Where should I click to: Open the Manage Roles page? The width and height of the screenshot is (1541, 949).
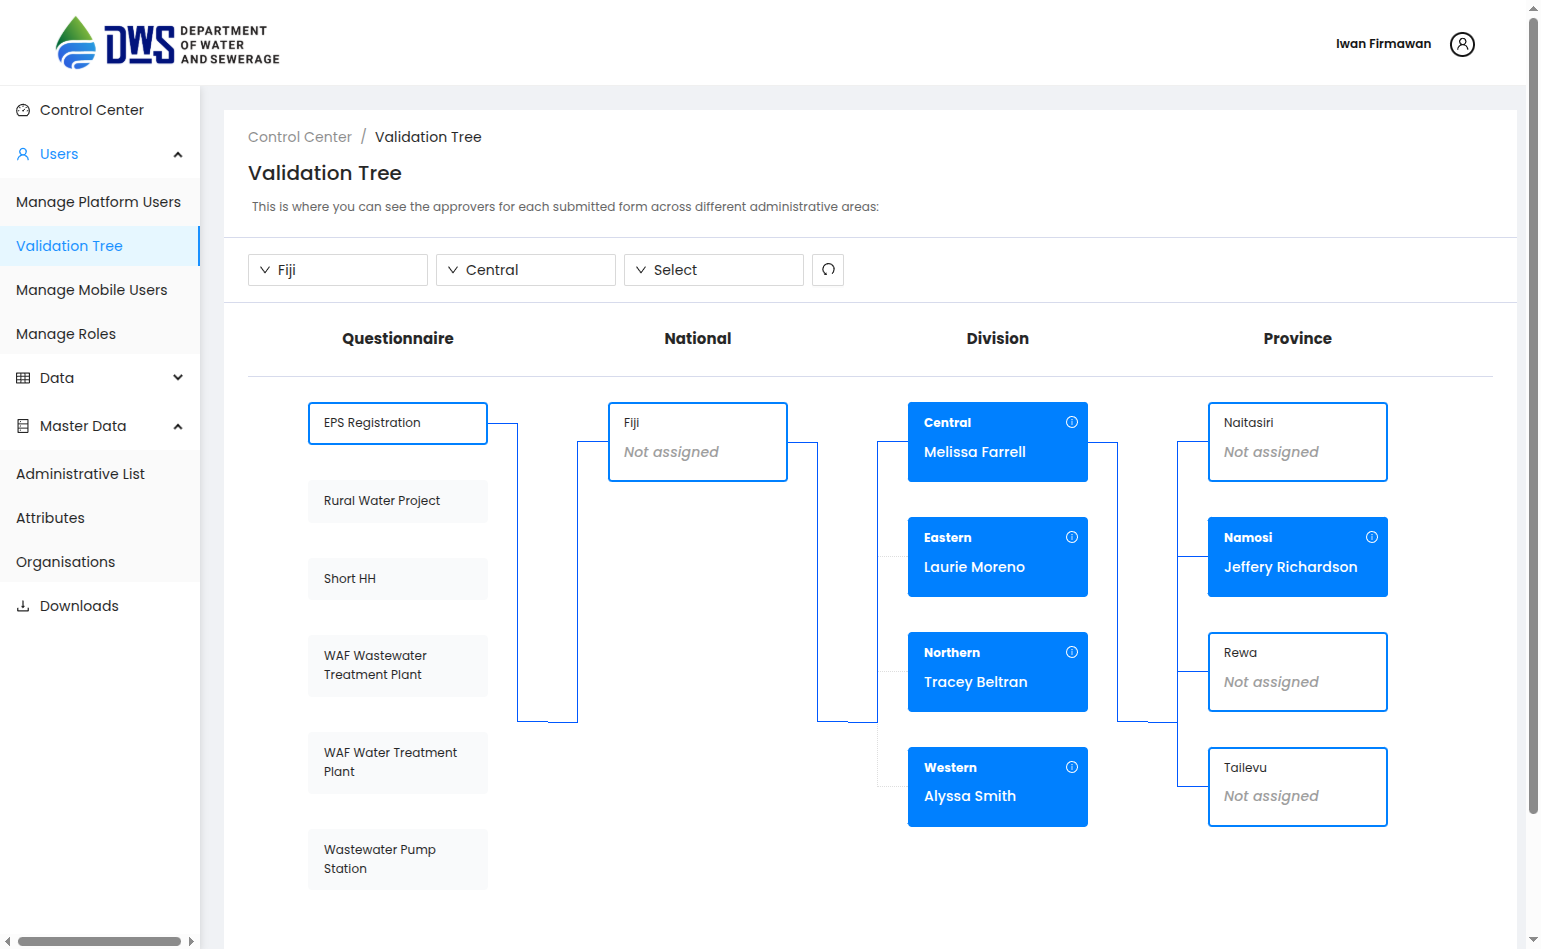[x=100, y=334]
